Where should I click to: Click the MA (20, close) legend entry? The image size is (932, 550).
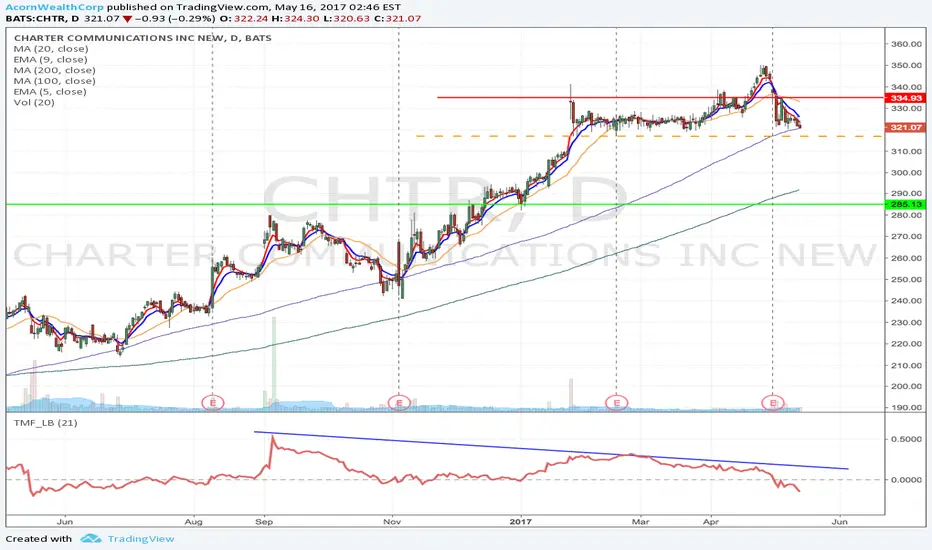point(51,49)
